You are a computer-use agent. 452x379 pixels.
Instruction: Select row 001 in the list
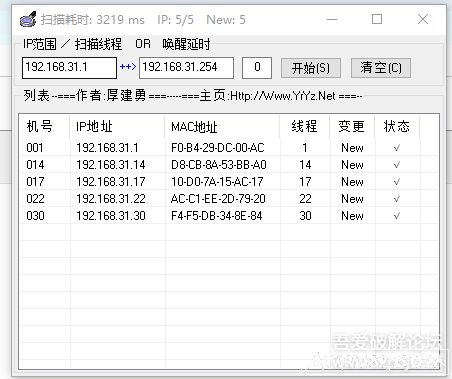(229, 148)
